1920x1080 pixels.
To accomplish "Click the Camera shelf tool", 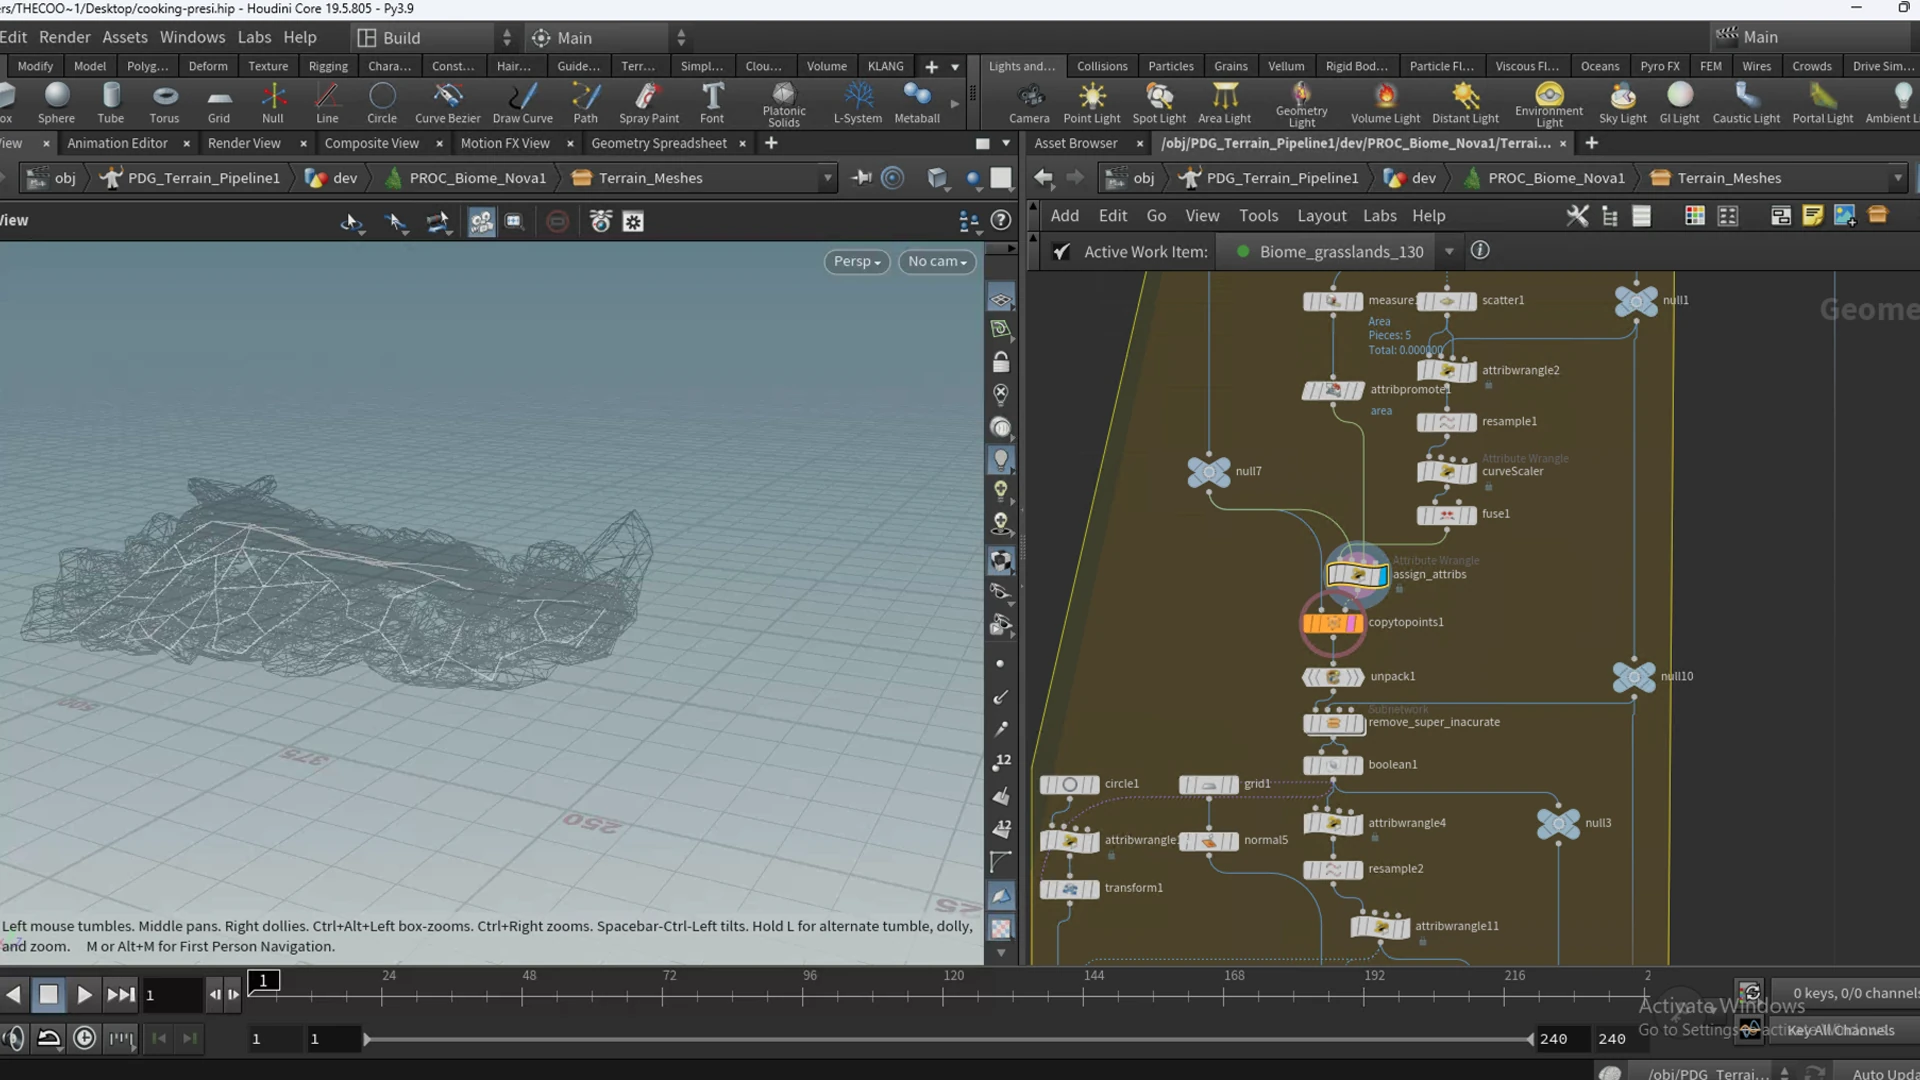I will click(1029, 103).
